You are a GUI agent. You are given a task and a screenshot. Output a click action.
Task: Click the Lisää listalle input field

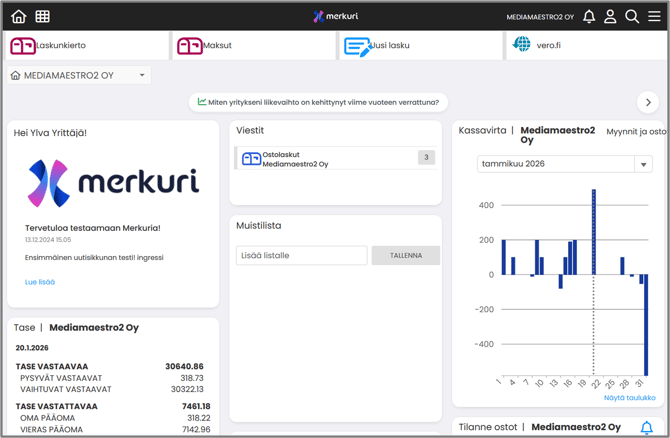302,256
